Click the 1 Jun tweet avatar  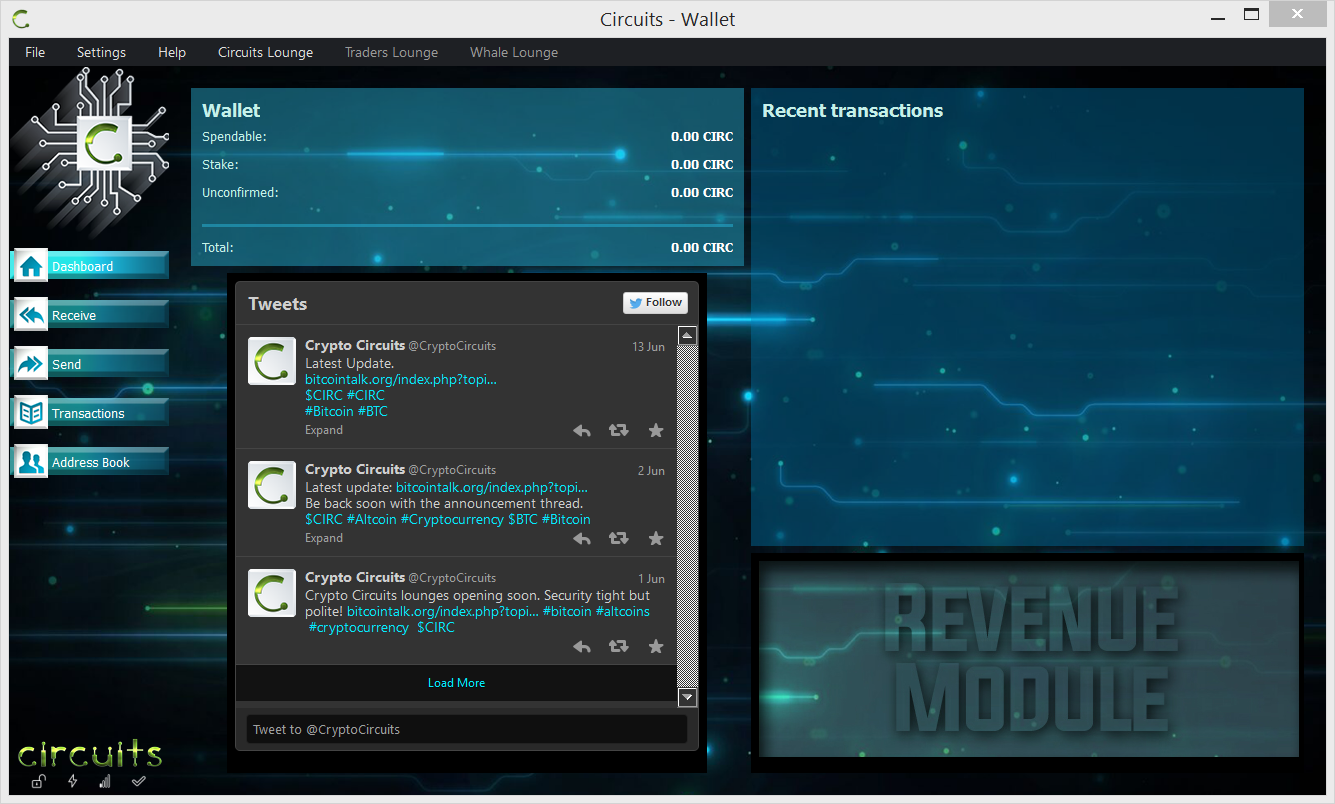point(272,593)
